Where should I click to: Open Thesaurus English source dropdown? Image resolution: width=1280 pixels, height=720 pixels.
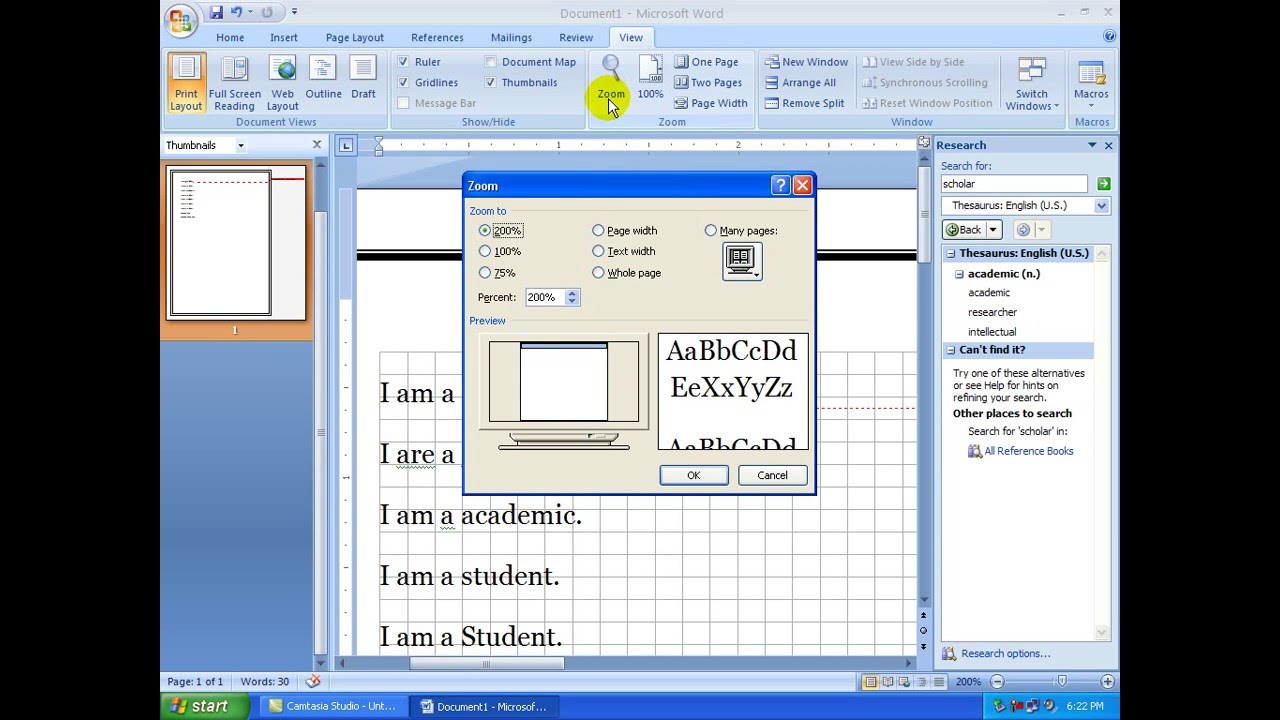(x=1101, y=206)
